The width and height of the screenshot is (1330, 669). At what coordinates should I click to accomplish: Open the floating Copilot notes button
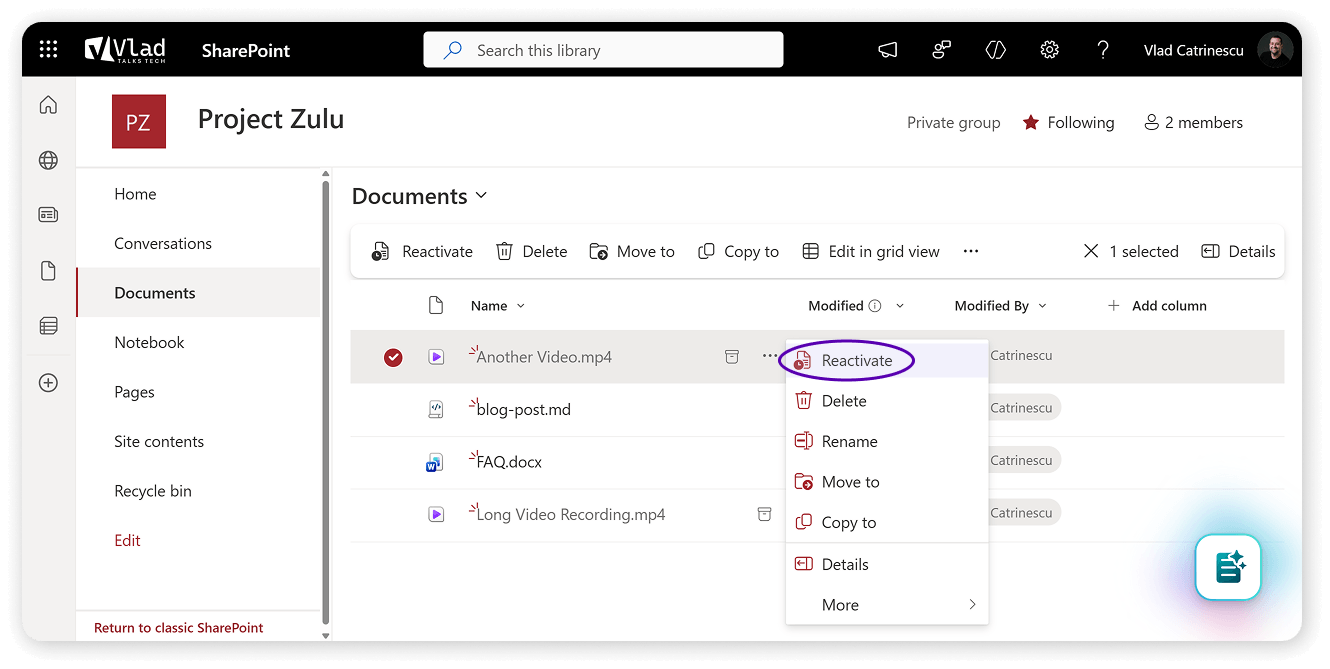[1228, 567]
